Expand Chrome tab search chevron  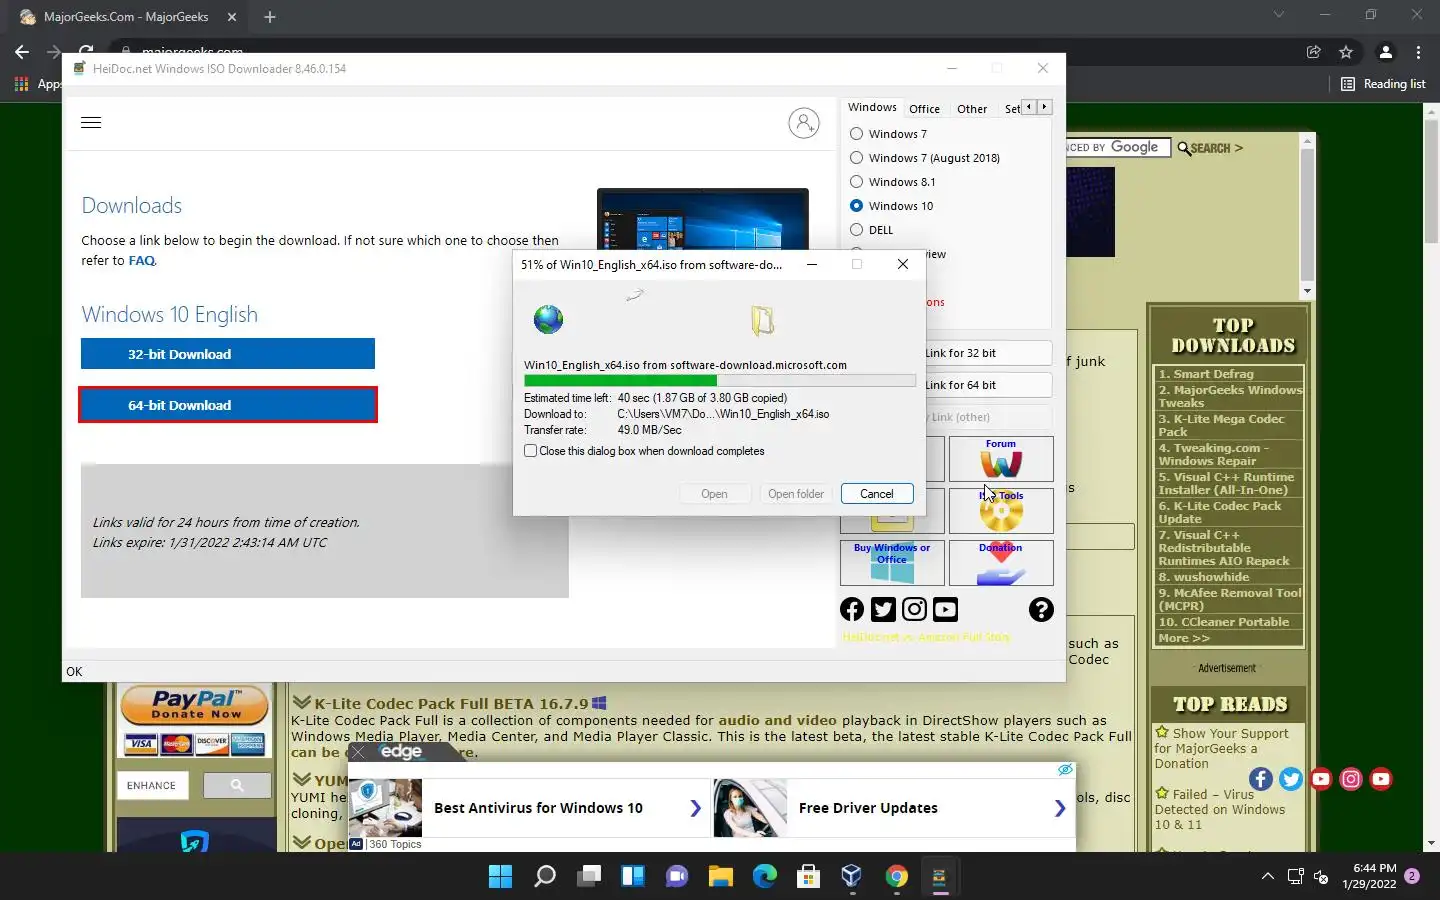tap(1278, 15)
